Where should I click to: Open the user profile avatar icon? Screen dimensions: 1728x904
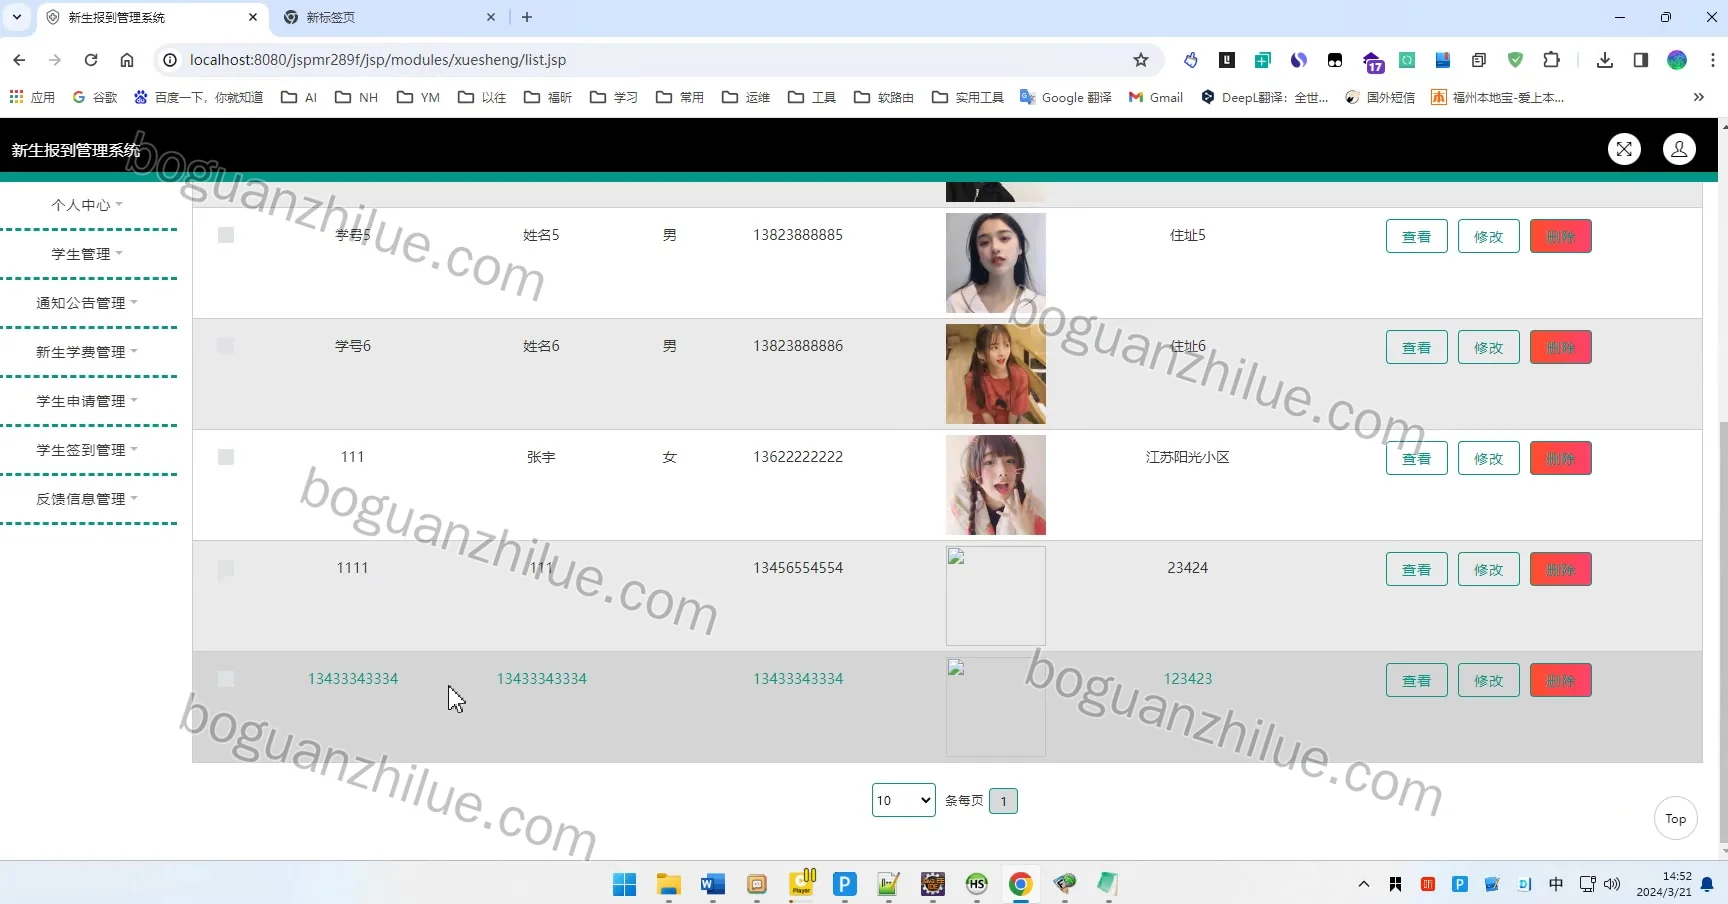[x=1679, y=150]
